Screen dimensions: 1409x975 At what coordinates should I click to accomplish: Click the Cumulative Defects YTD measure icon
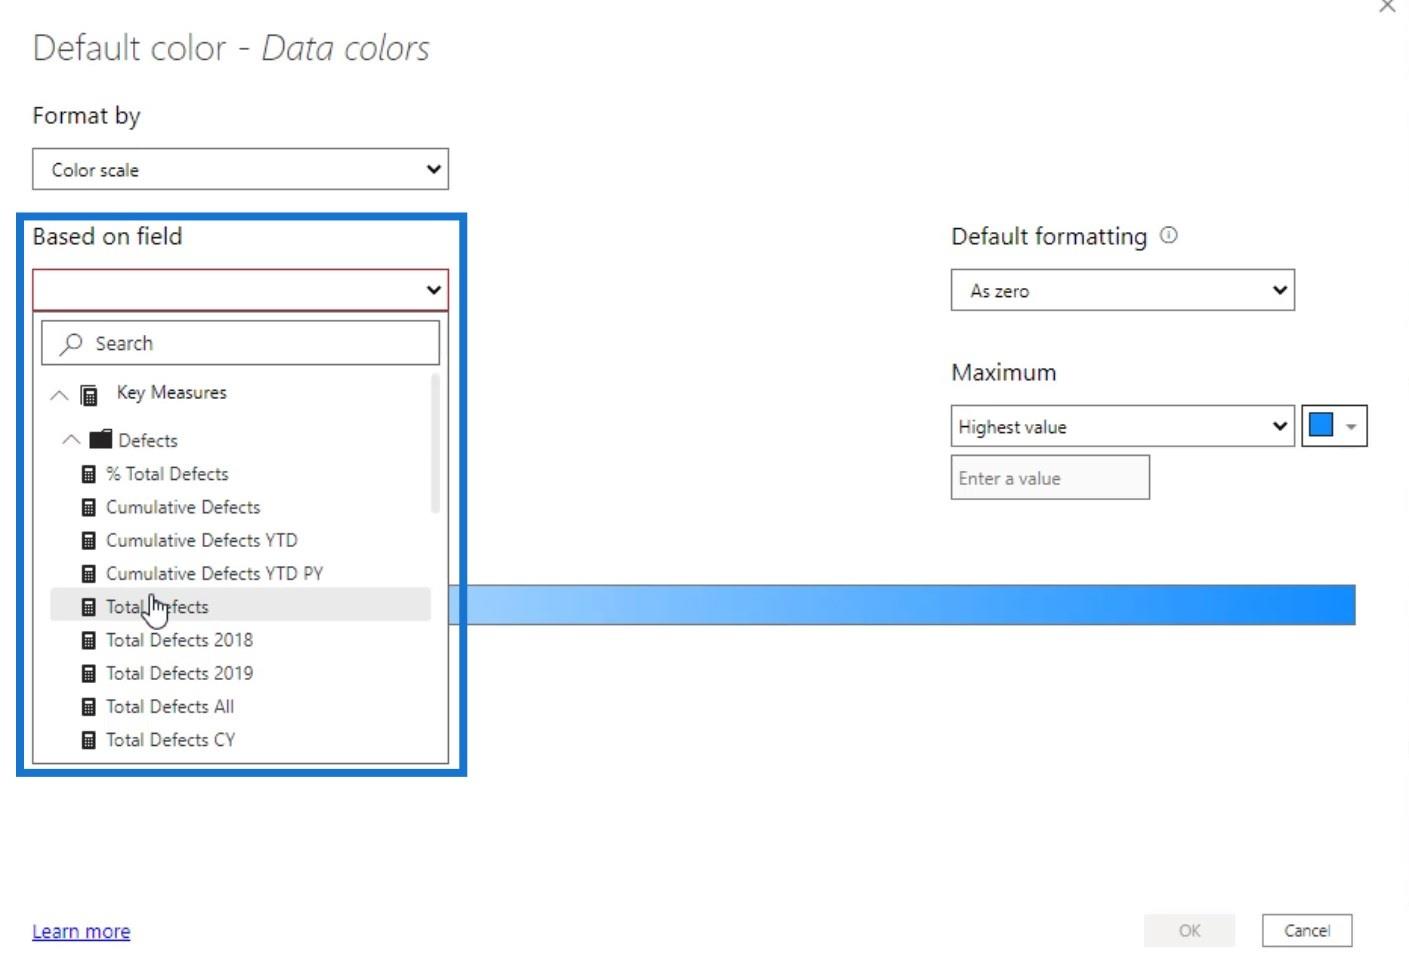tap(89, 541)
